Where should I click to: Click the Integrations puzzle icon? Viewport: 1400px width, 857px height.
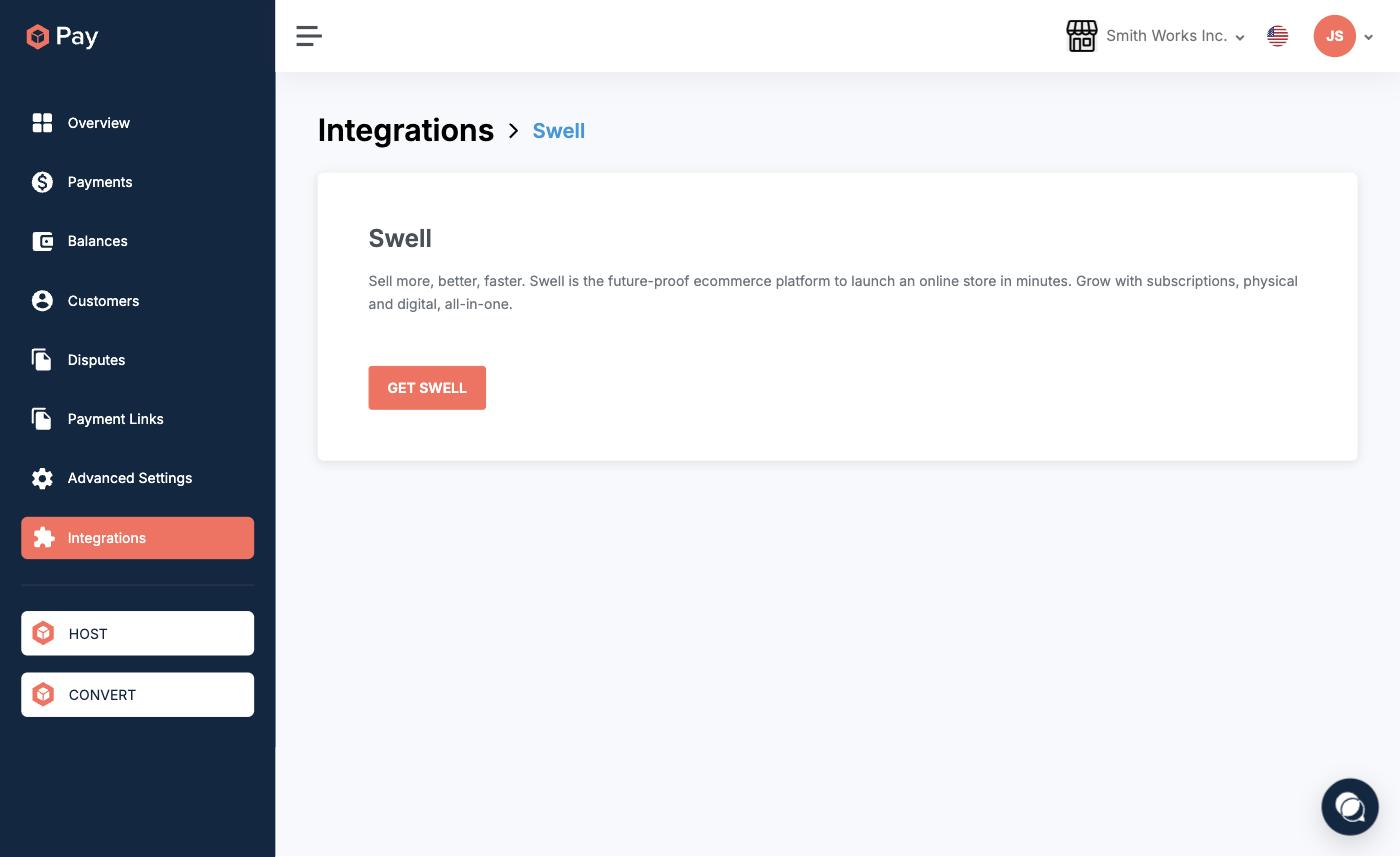43,538
